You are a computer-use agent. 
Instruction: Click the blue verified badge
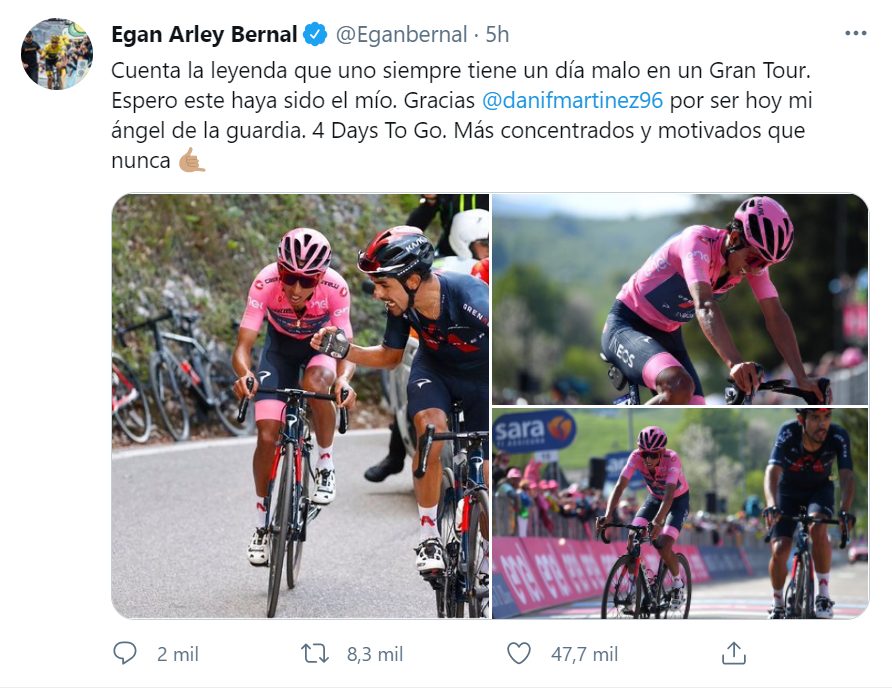click(x=315, y=34)
